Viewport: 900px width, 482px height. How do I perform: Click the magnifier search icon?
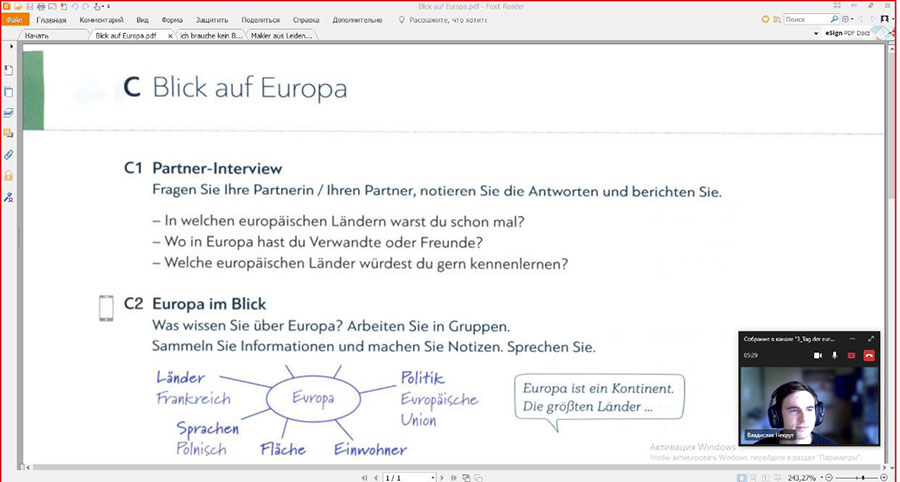[834, 20]
